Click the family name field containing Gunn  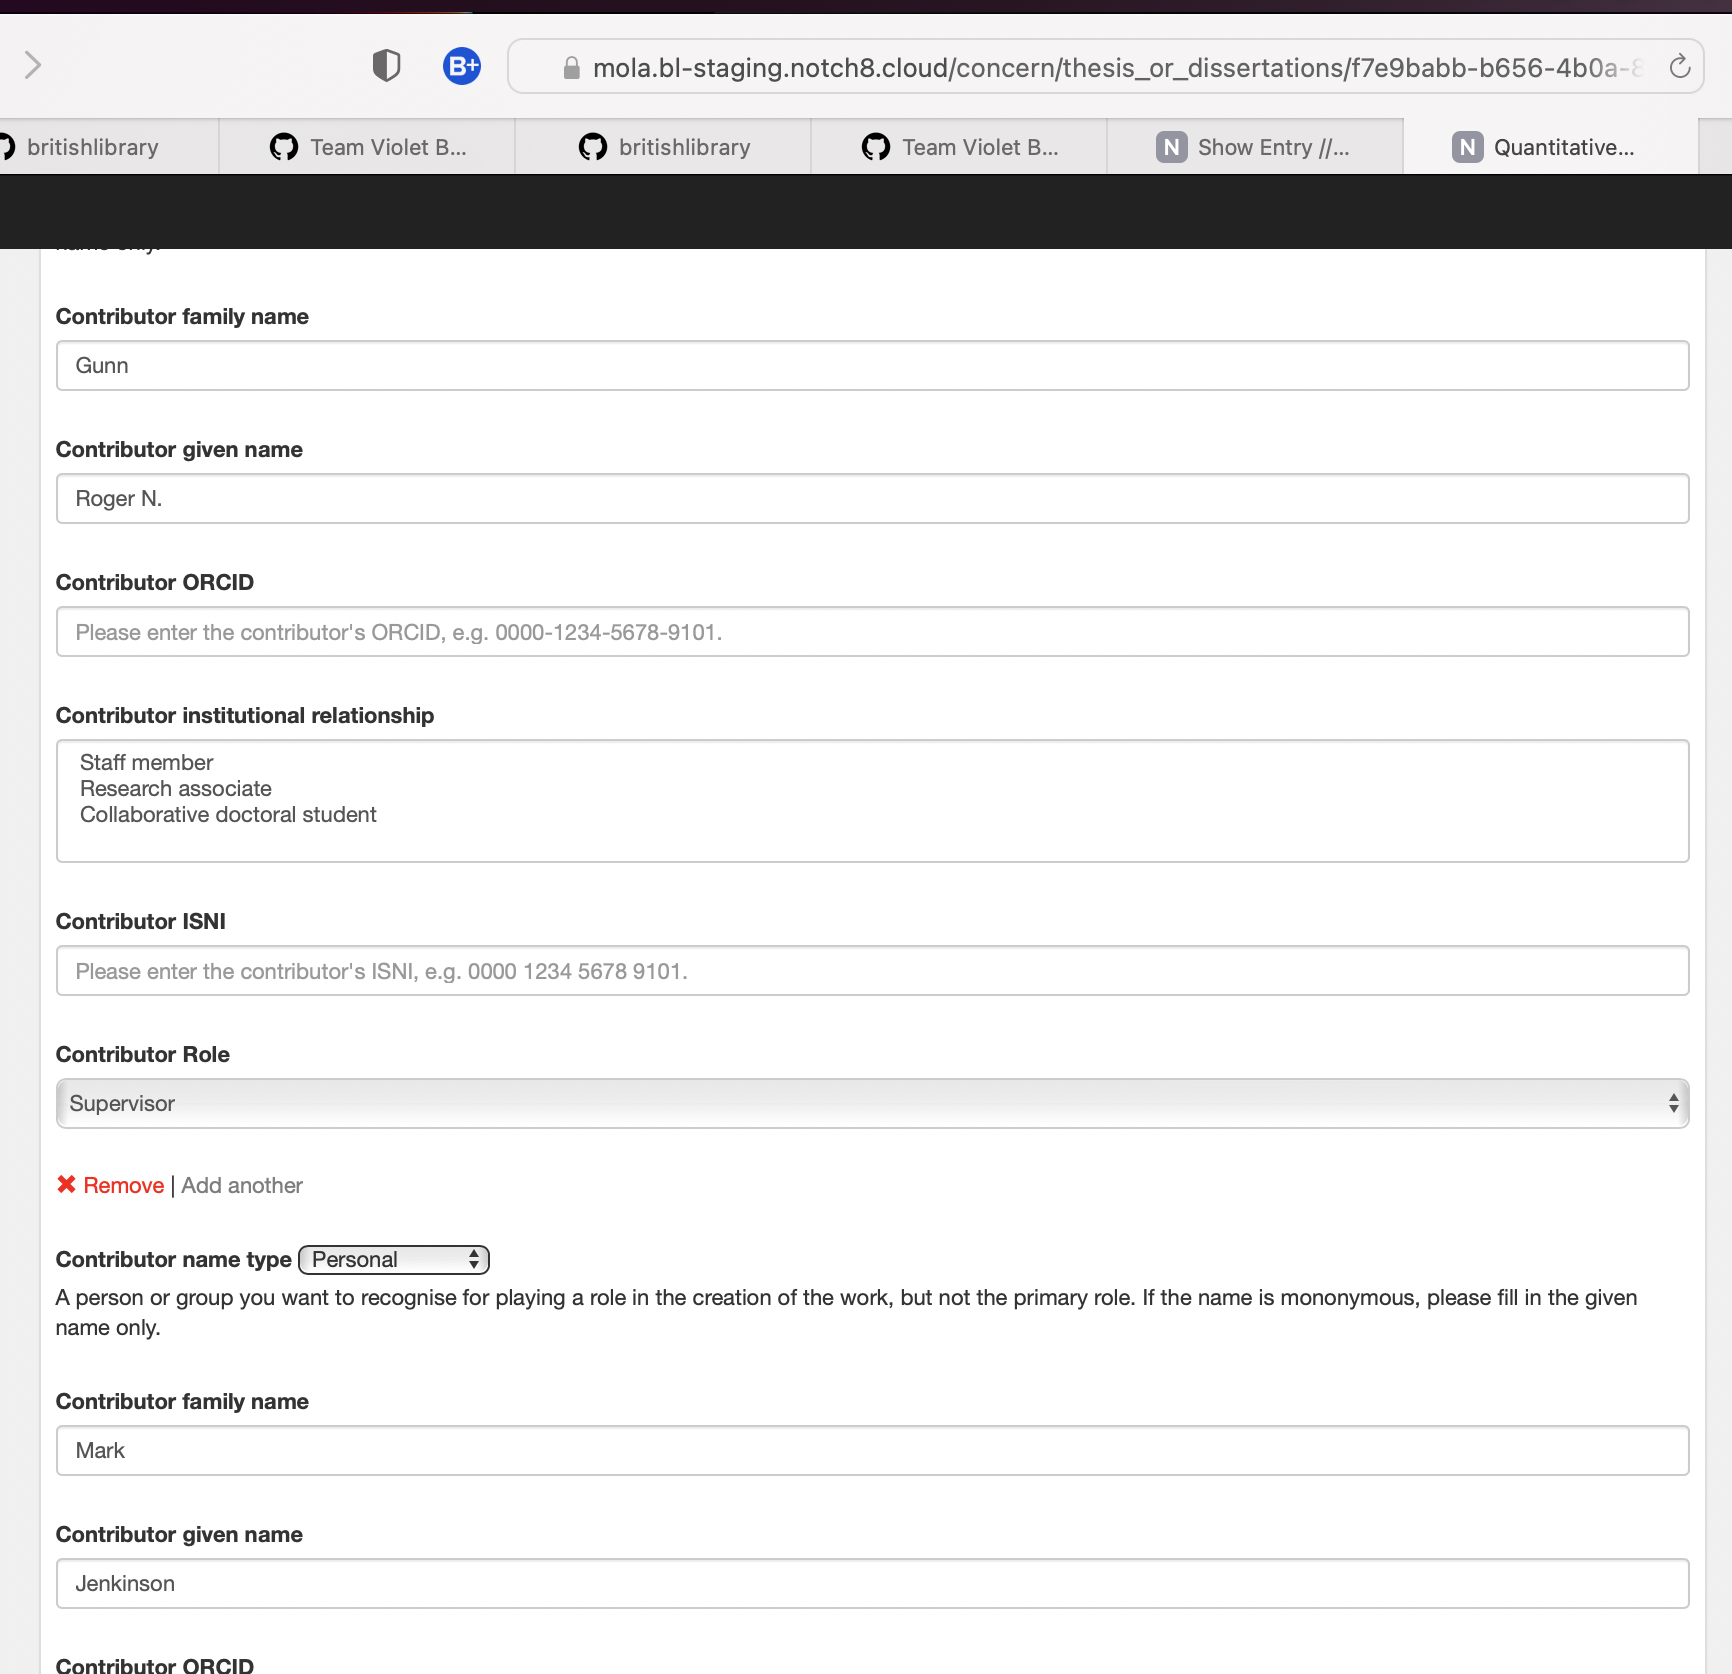[x=870, y=365]
